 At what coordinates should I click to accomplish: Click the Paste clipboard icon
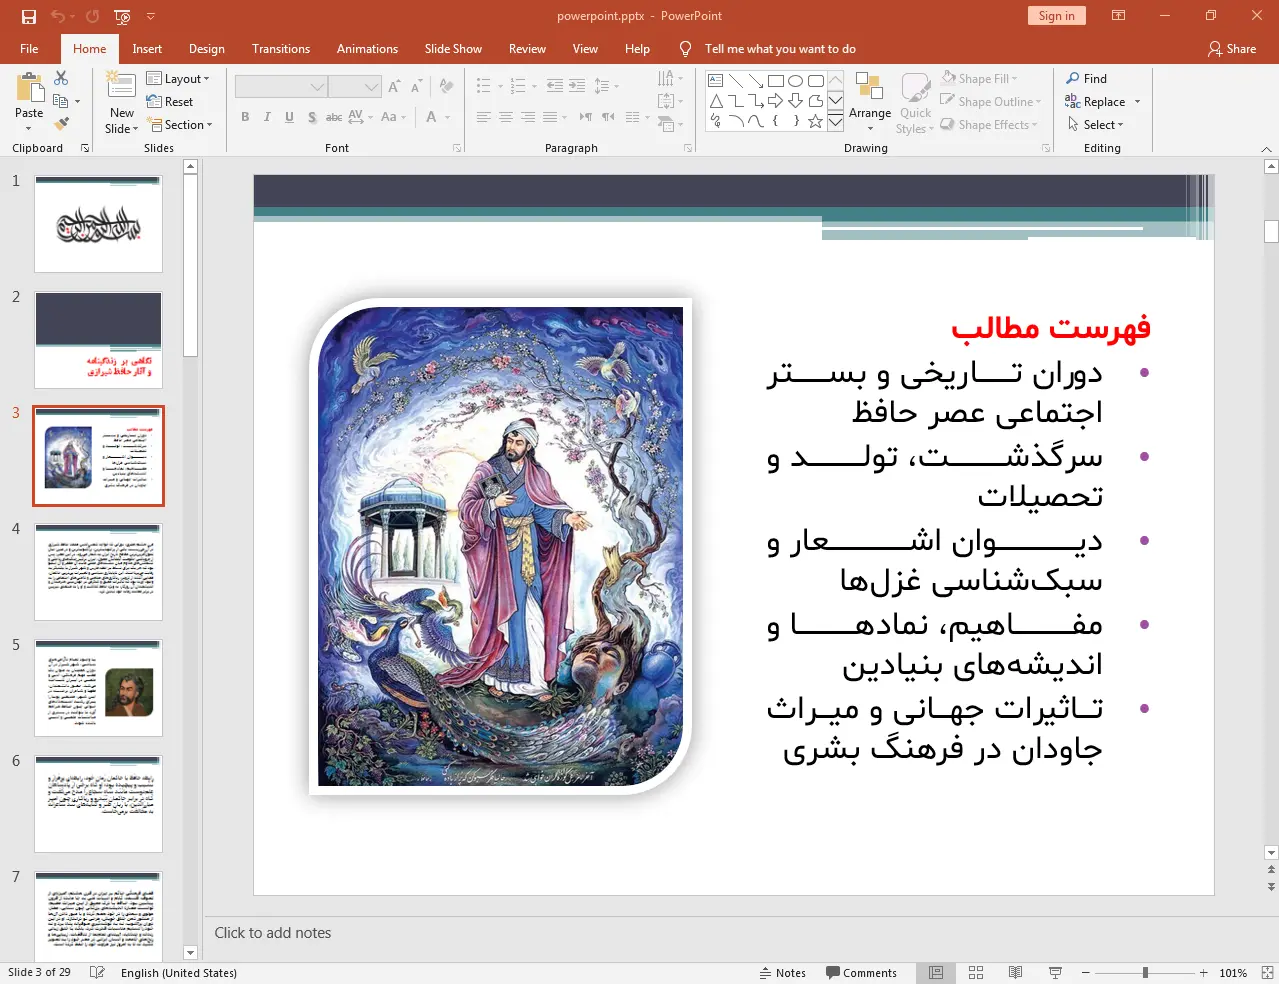coord(29,90)
